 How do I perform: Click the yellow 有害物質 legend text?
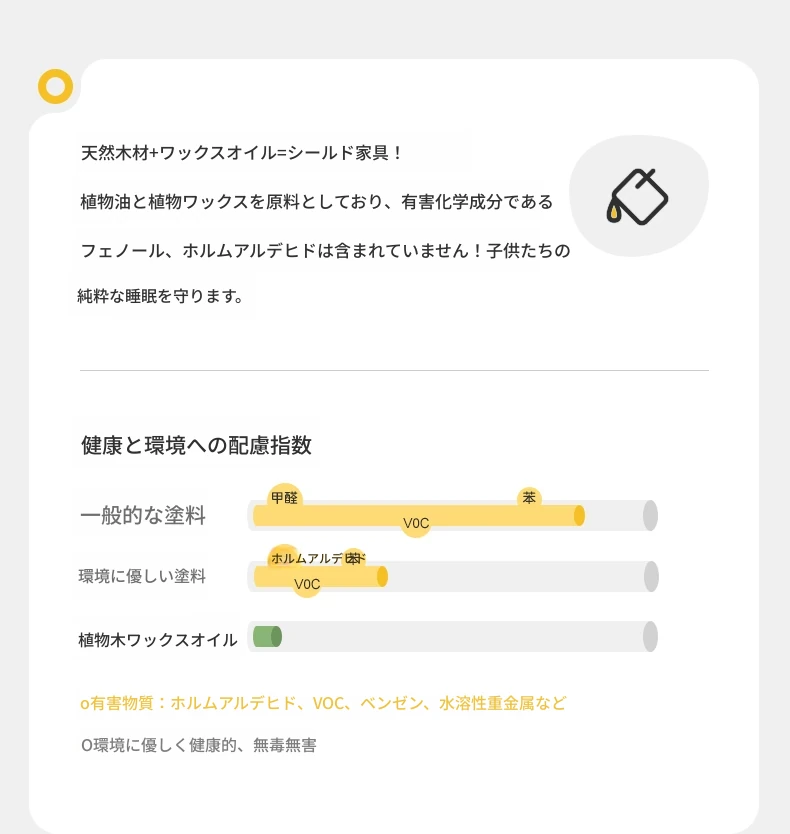(323, 703)
